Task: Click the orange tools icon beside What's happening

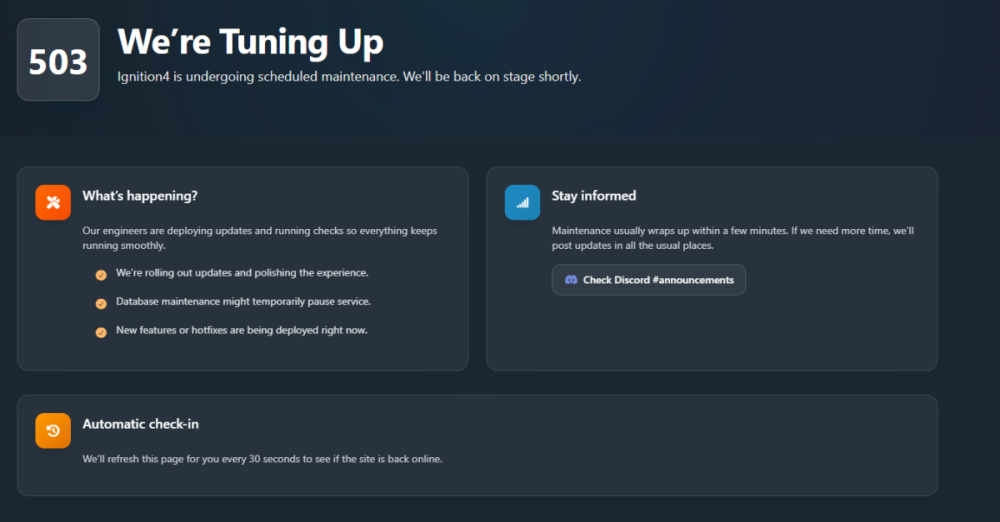Action: [x=53, y=202]
